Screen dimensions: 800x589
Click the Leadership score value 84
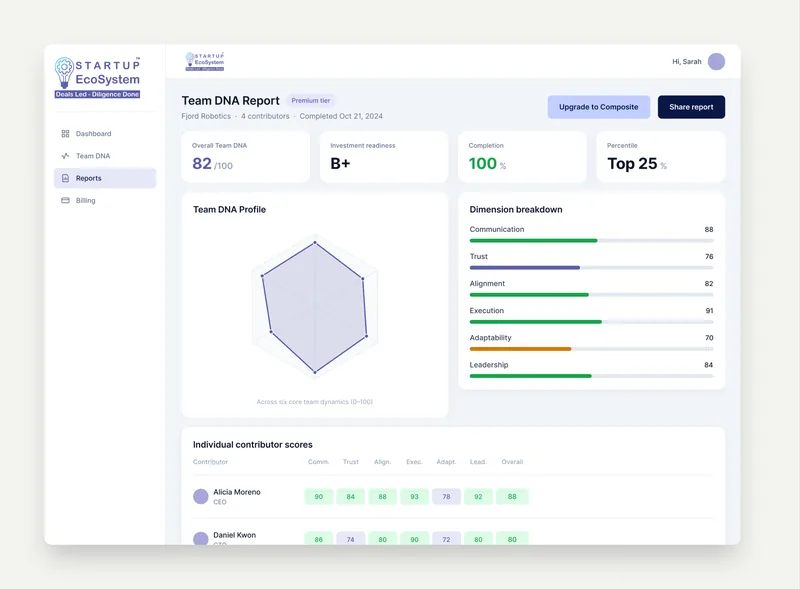(x=708, y=365)
